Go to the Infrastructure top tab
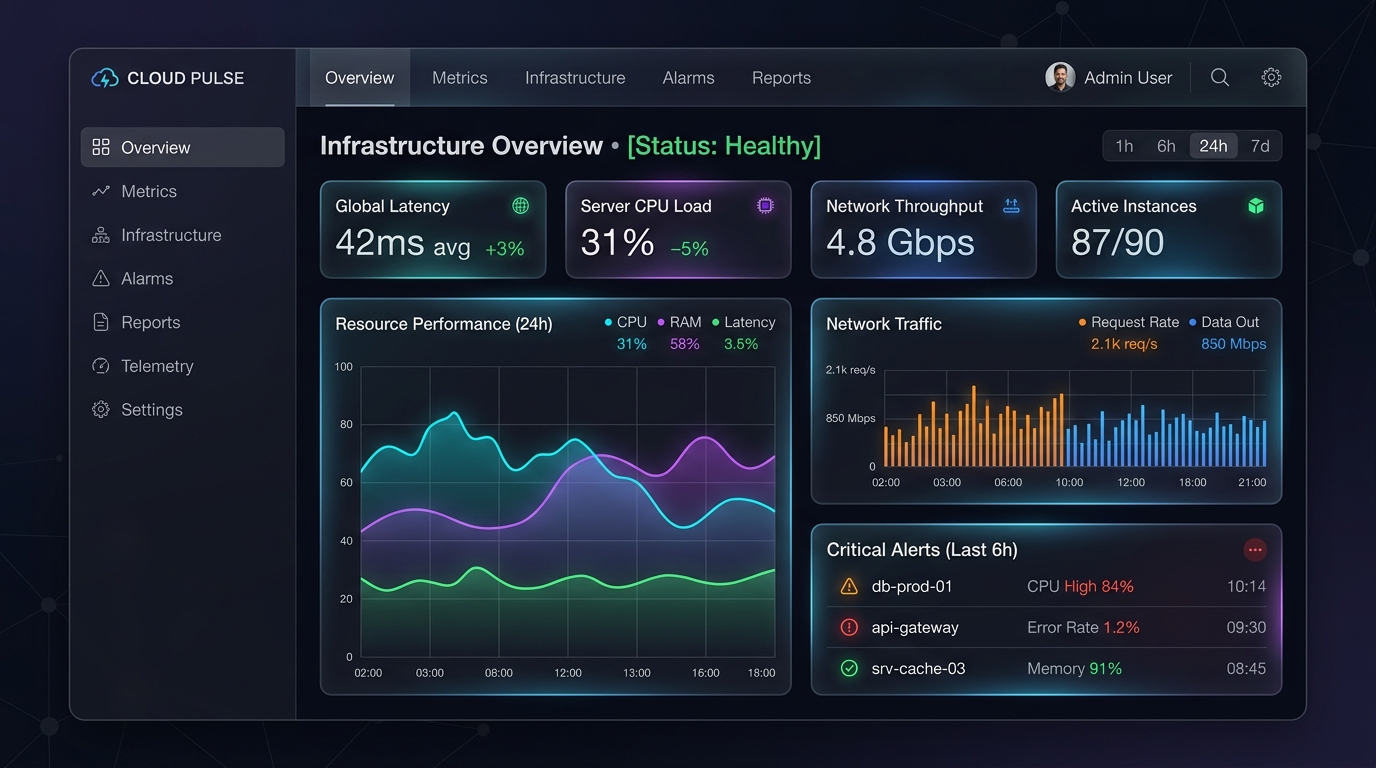Image resolution: width=1376 pixels, height=768 pixels. pos(575,78)
